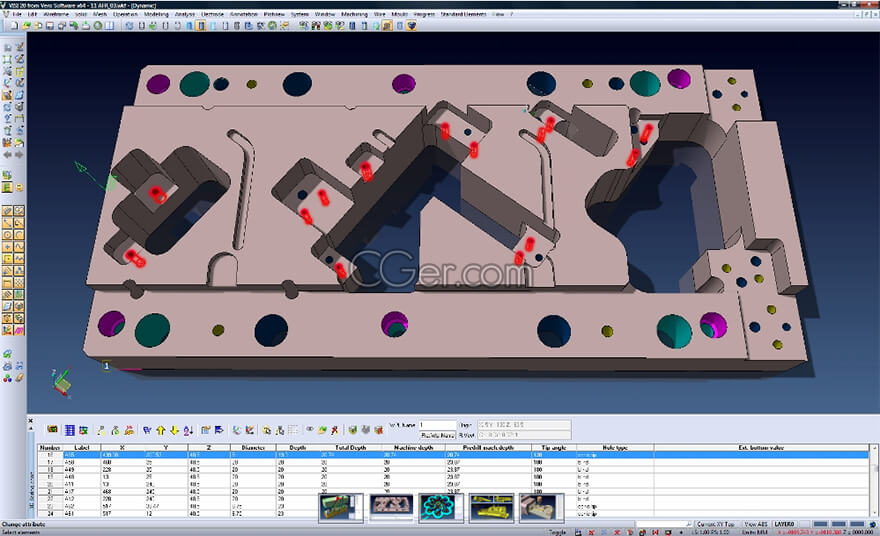
Task: Open the thumbnail showing the pink plate
Action: [392, 507]
